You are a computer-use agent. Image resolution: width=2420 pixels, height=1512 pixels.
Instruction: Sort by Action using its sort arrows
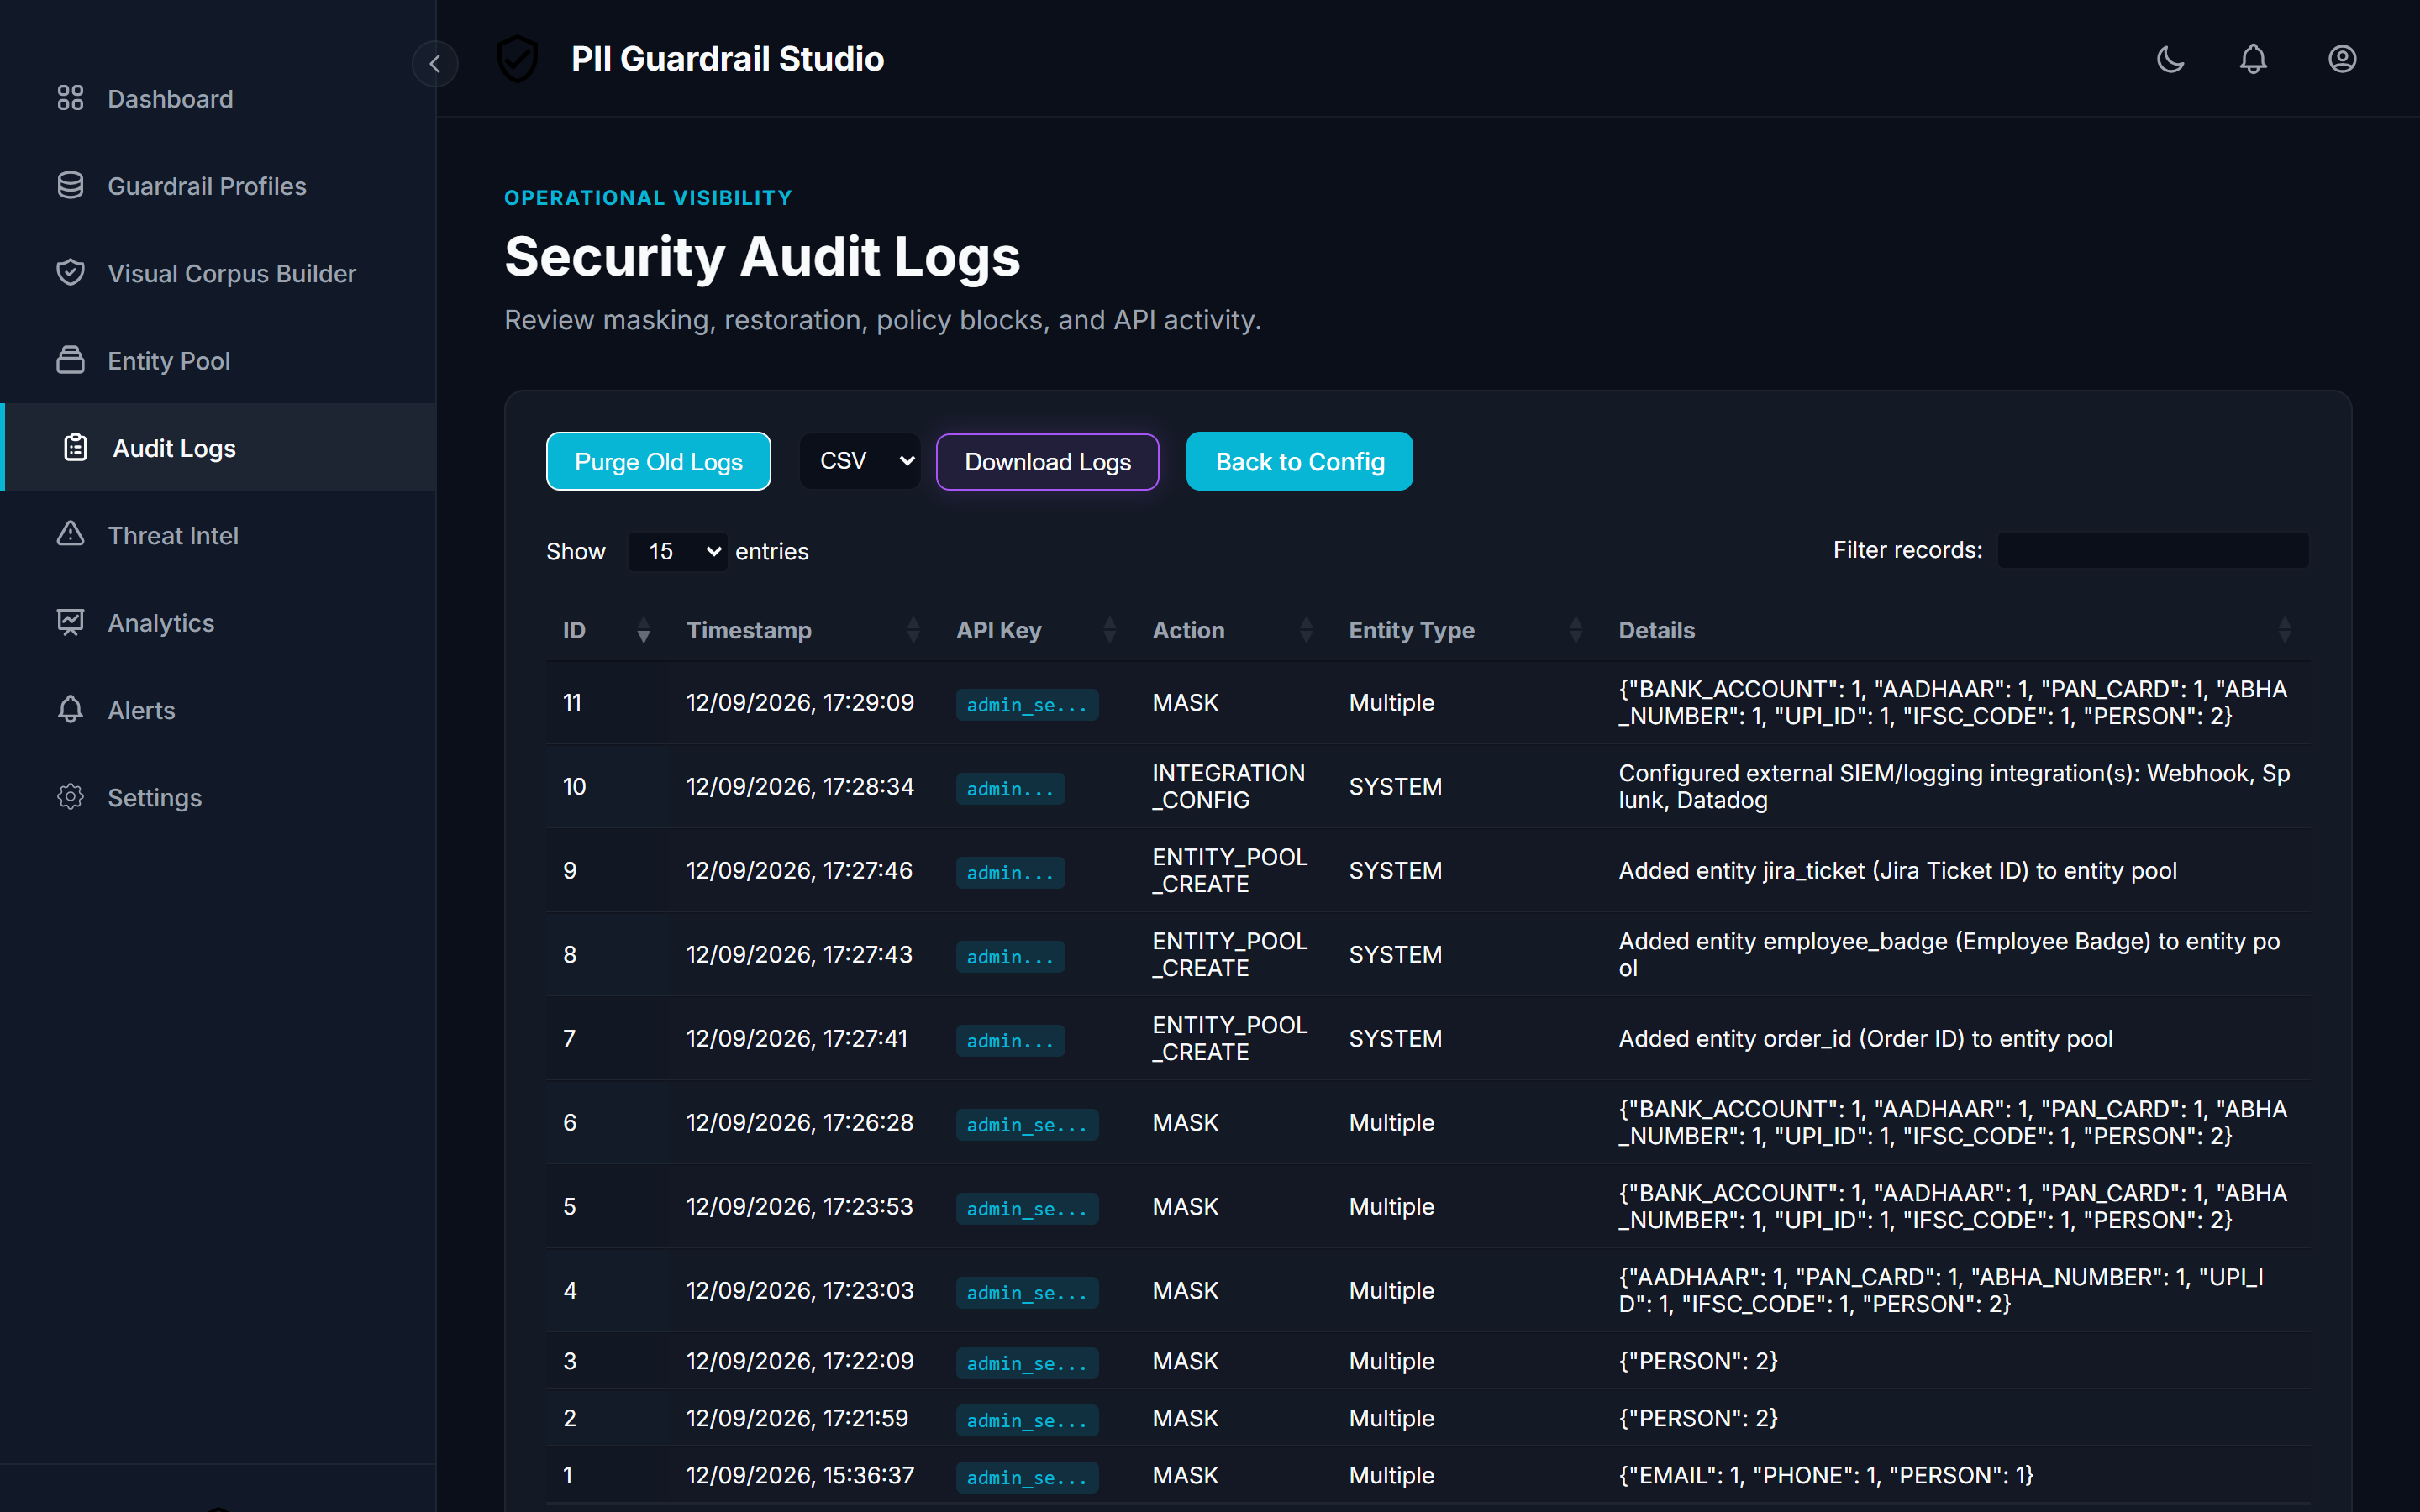tap(1306, 630)
